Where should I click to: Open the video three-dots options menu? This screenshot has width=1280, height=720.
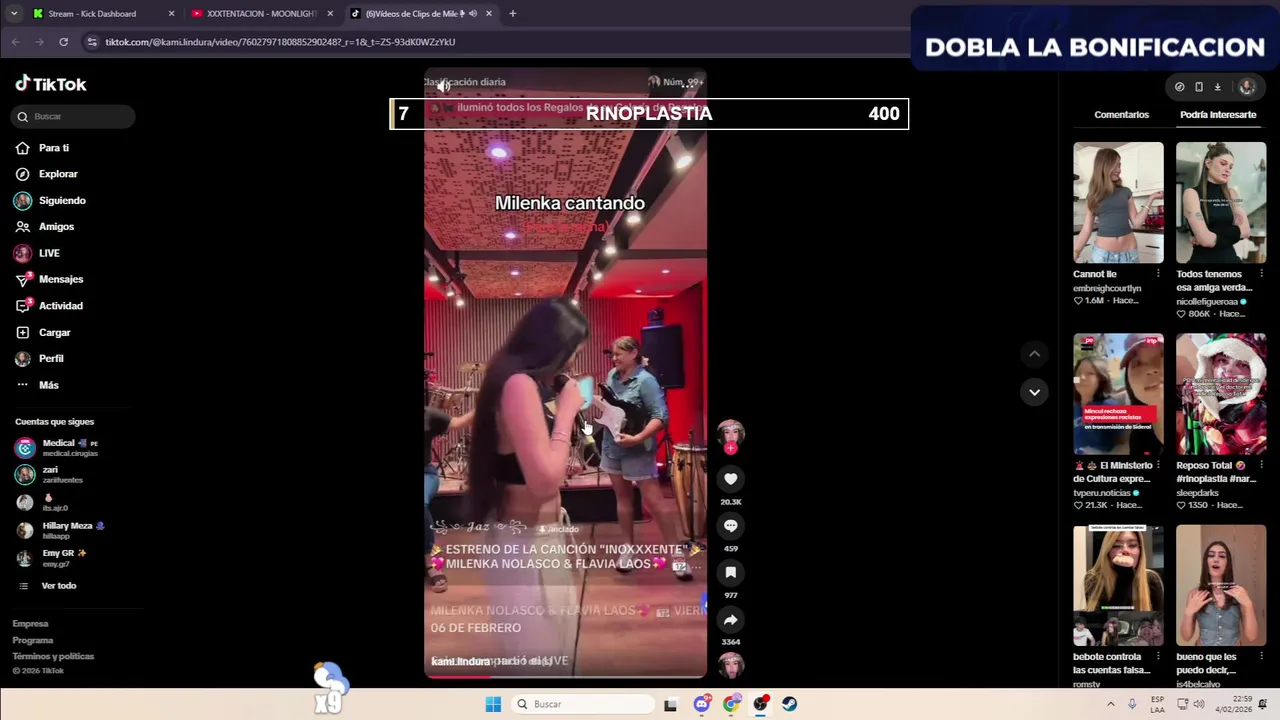(689, 86)
